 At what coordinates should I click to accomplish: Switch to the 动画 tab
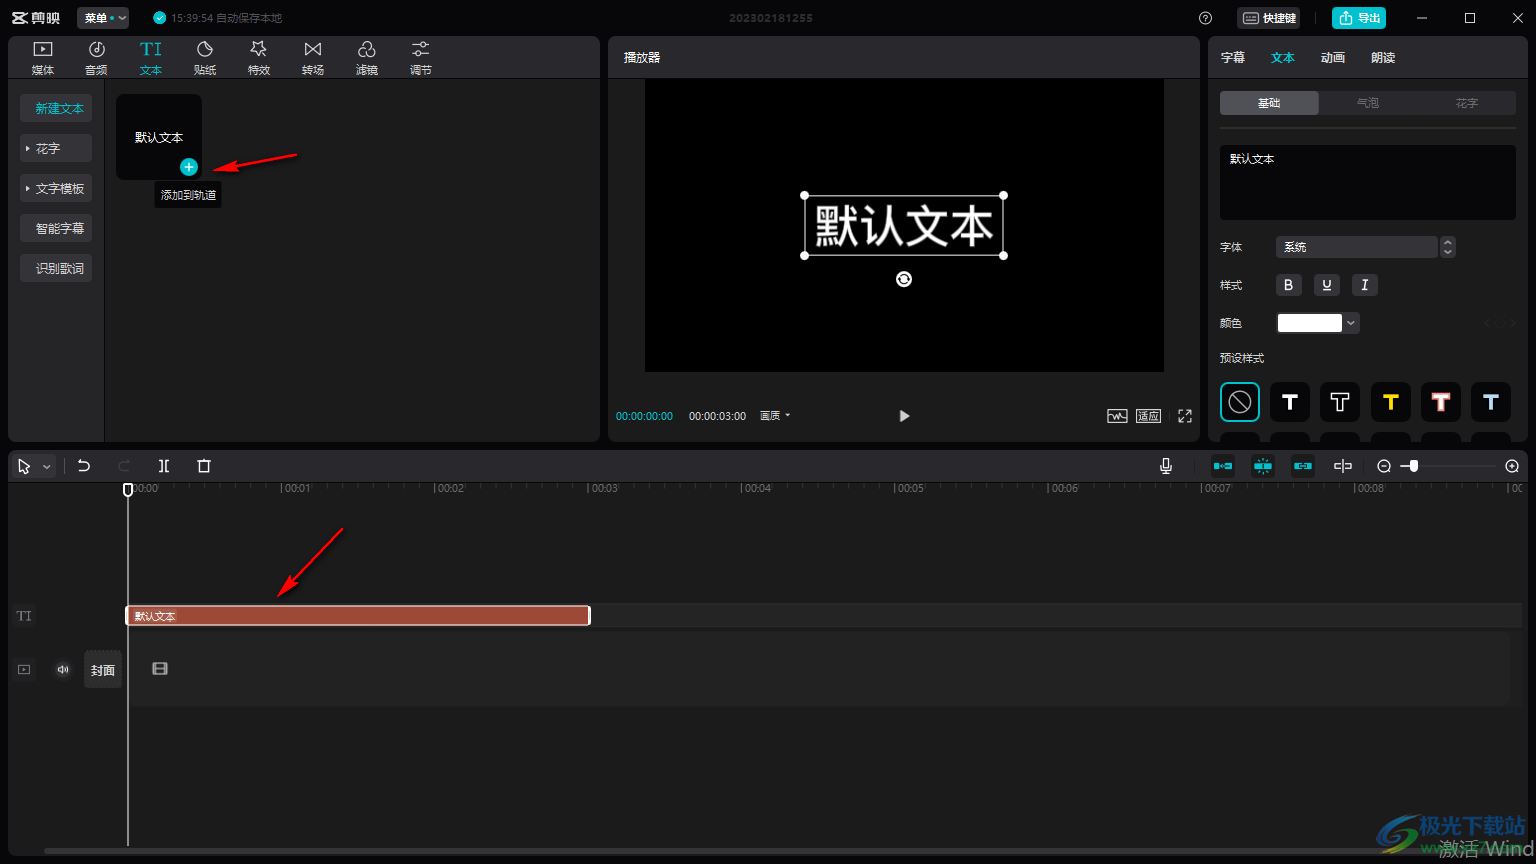pos(1333,58)
